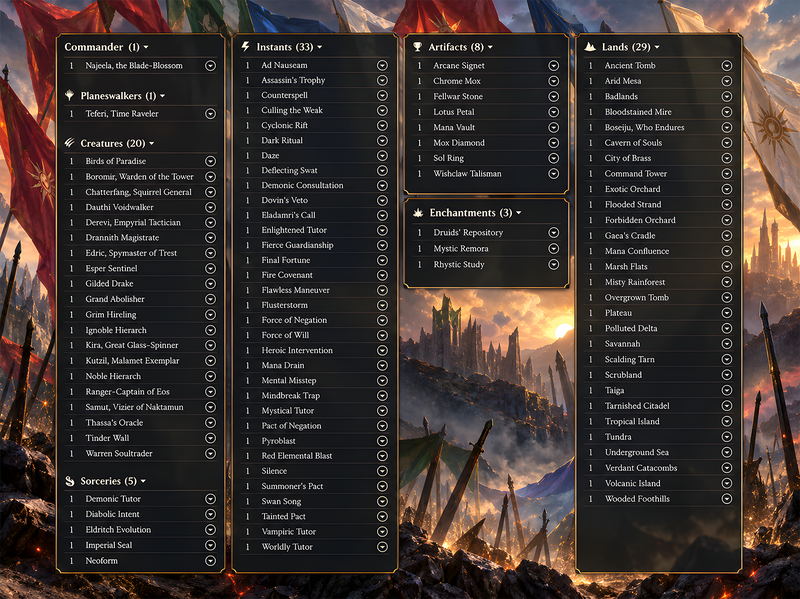800x599 pixels.
Task: Open the Chatterfang, Squirrel General card
Action: (138, 192)
